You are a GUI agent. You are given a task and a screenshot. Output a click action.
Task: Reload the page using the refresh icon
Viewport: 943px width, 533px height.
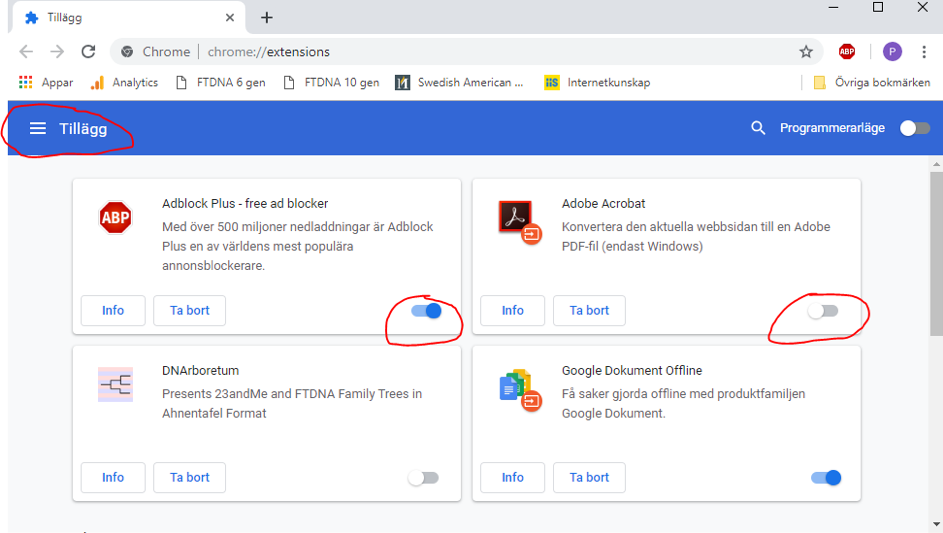pos(89,52)
